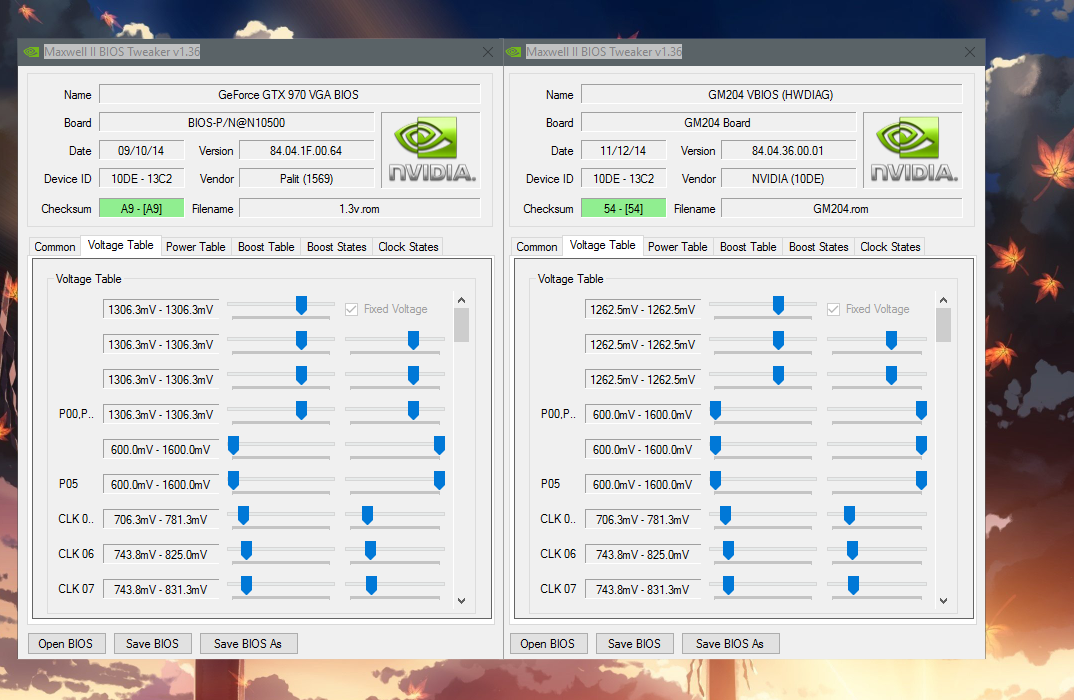Switch to Power Table tab in left window
The height and width of the screenshot is (700, 1074).
point(195,247)
